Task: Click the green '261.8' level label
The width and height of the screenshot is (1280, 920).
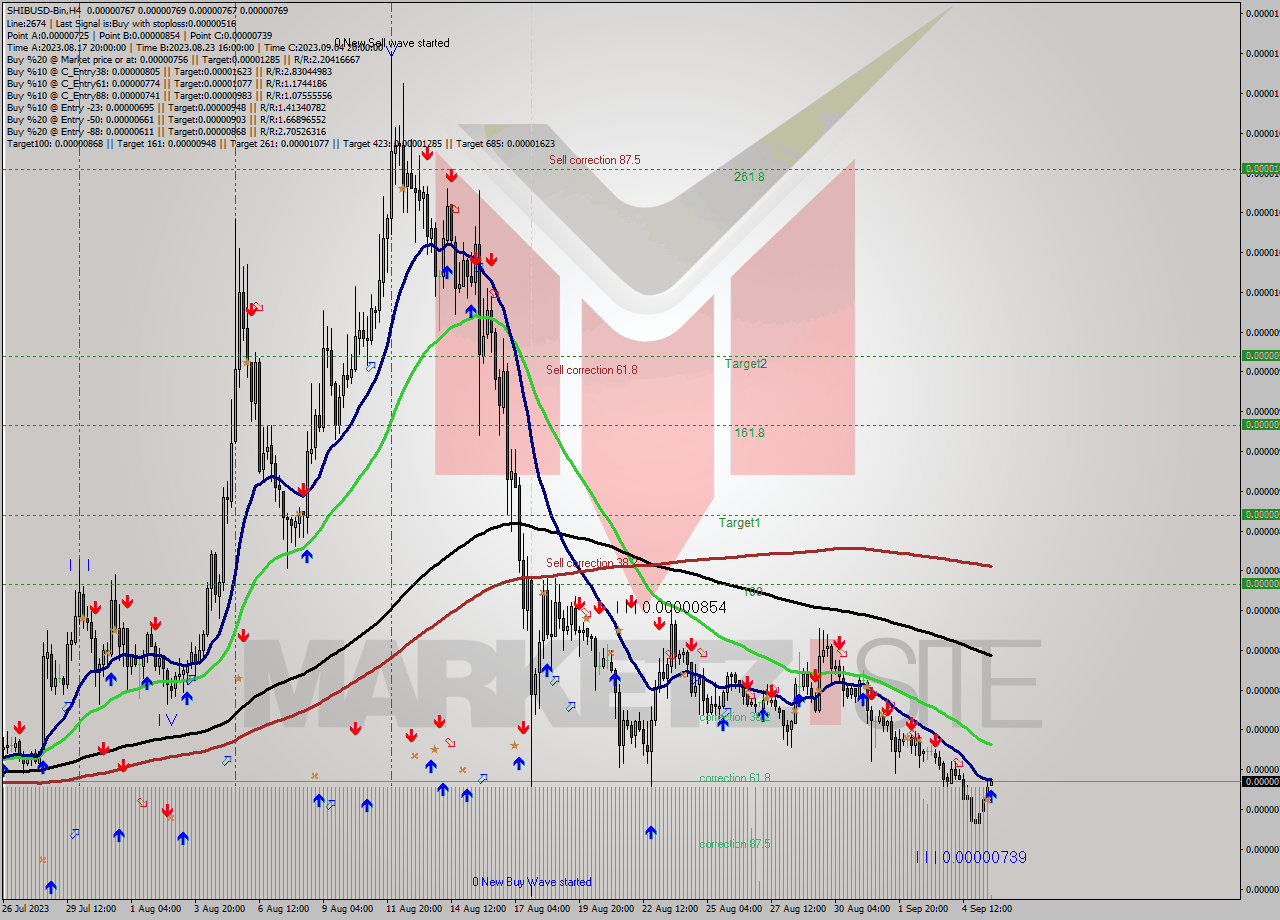Action: click(x=749, y=176)
